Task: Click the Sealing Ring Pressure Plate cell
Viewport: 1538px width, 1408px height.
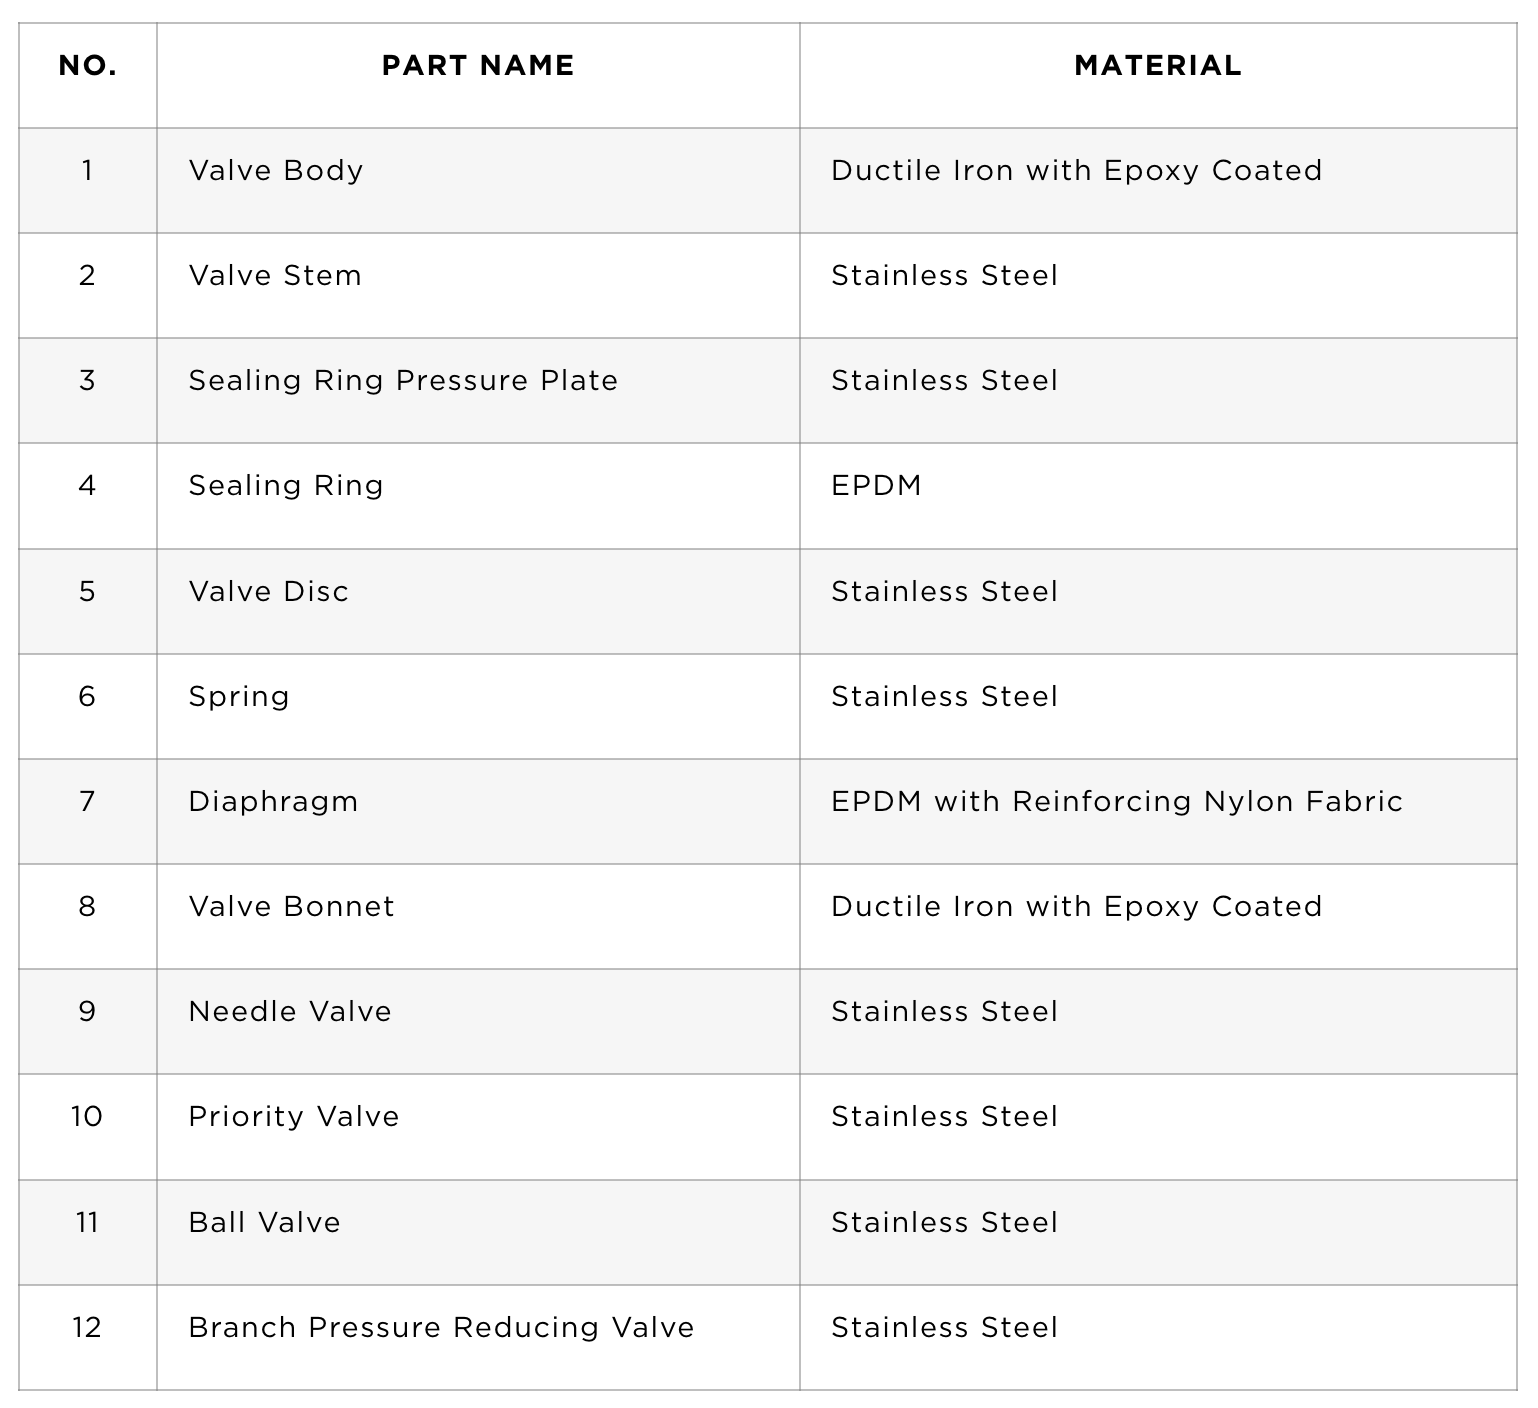Action: point(478,391)
